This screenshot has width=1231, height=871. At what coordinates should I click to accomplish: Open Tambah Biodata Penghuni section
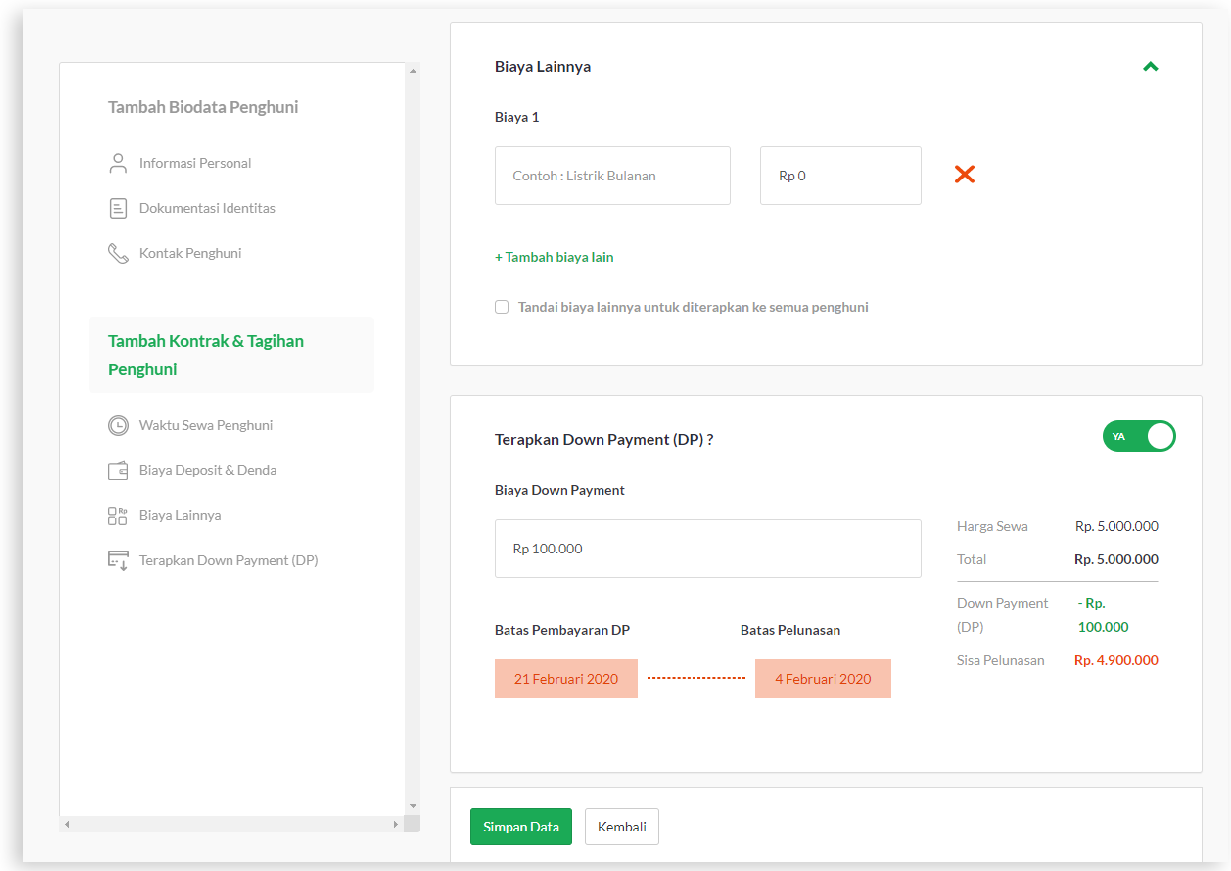click(203, 107)
